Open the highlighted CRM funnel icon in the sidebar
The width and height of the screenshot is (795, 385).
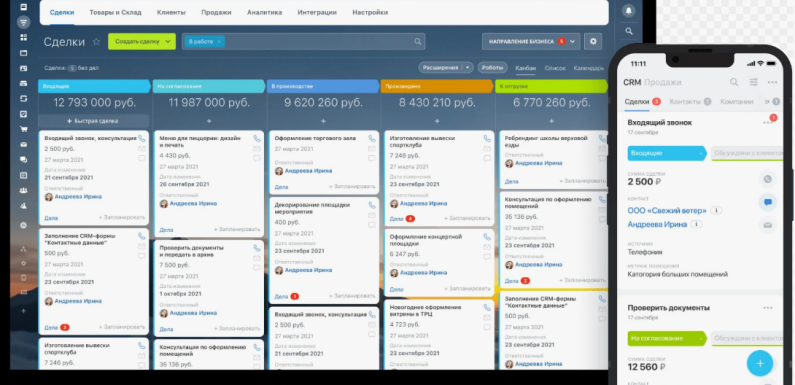(x=23, y=22)
